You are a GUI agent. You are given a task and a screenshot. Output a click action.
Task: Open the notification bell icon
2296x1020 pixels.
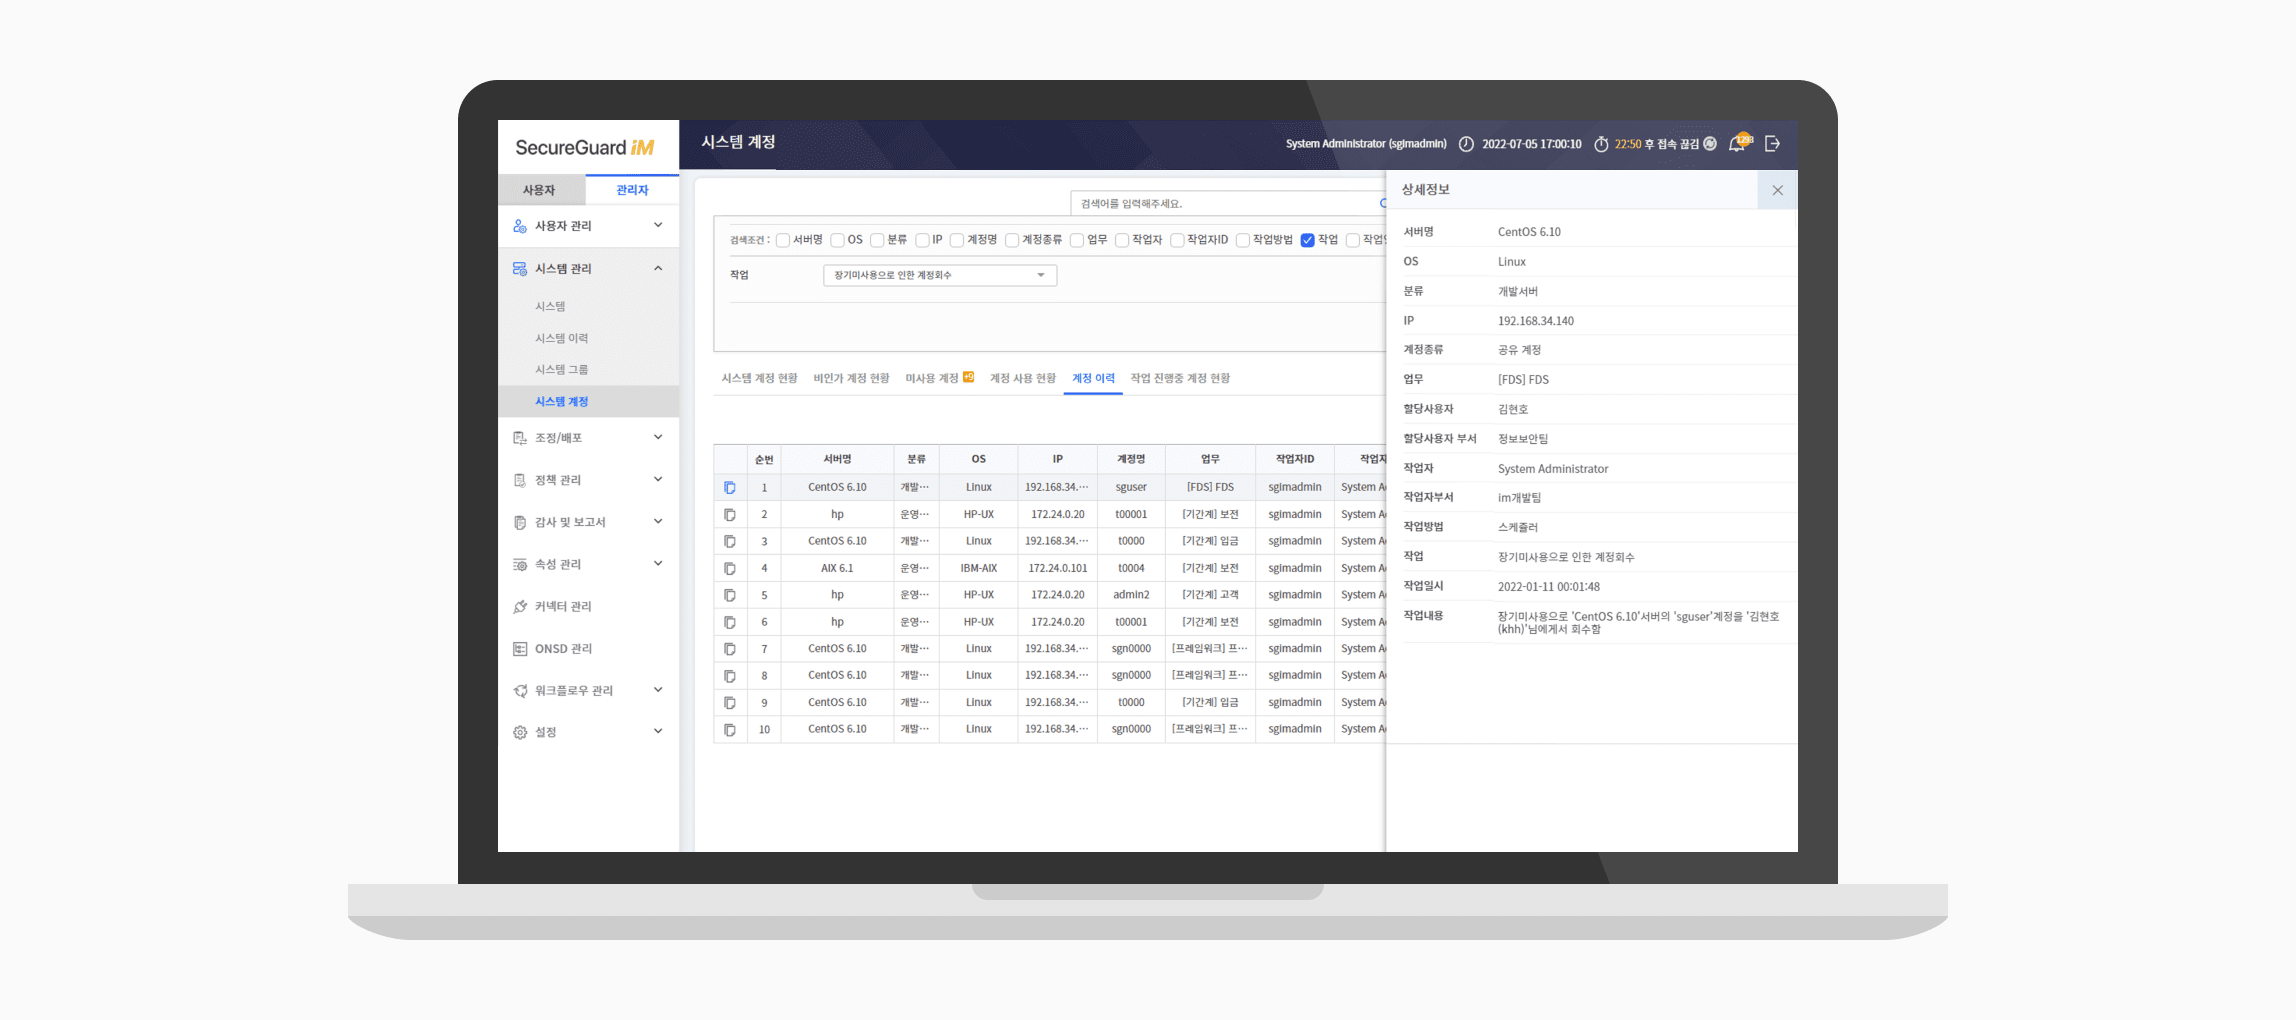pos(1737,144)
